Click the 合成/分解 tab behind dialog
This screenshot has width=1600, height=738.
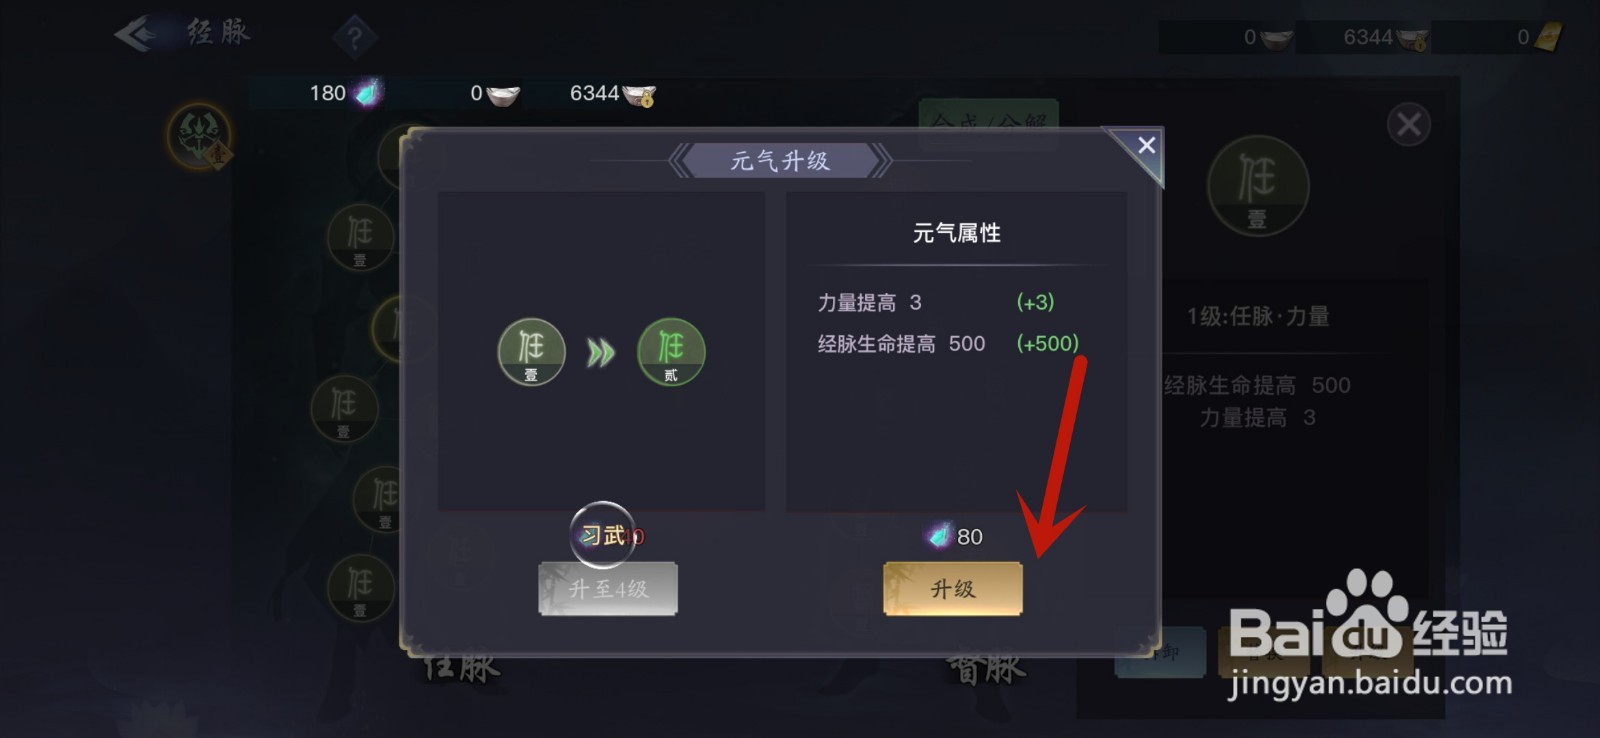point(988,122)
